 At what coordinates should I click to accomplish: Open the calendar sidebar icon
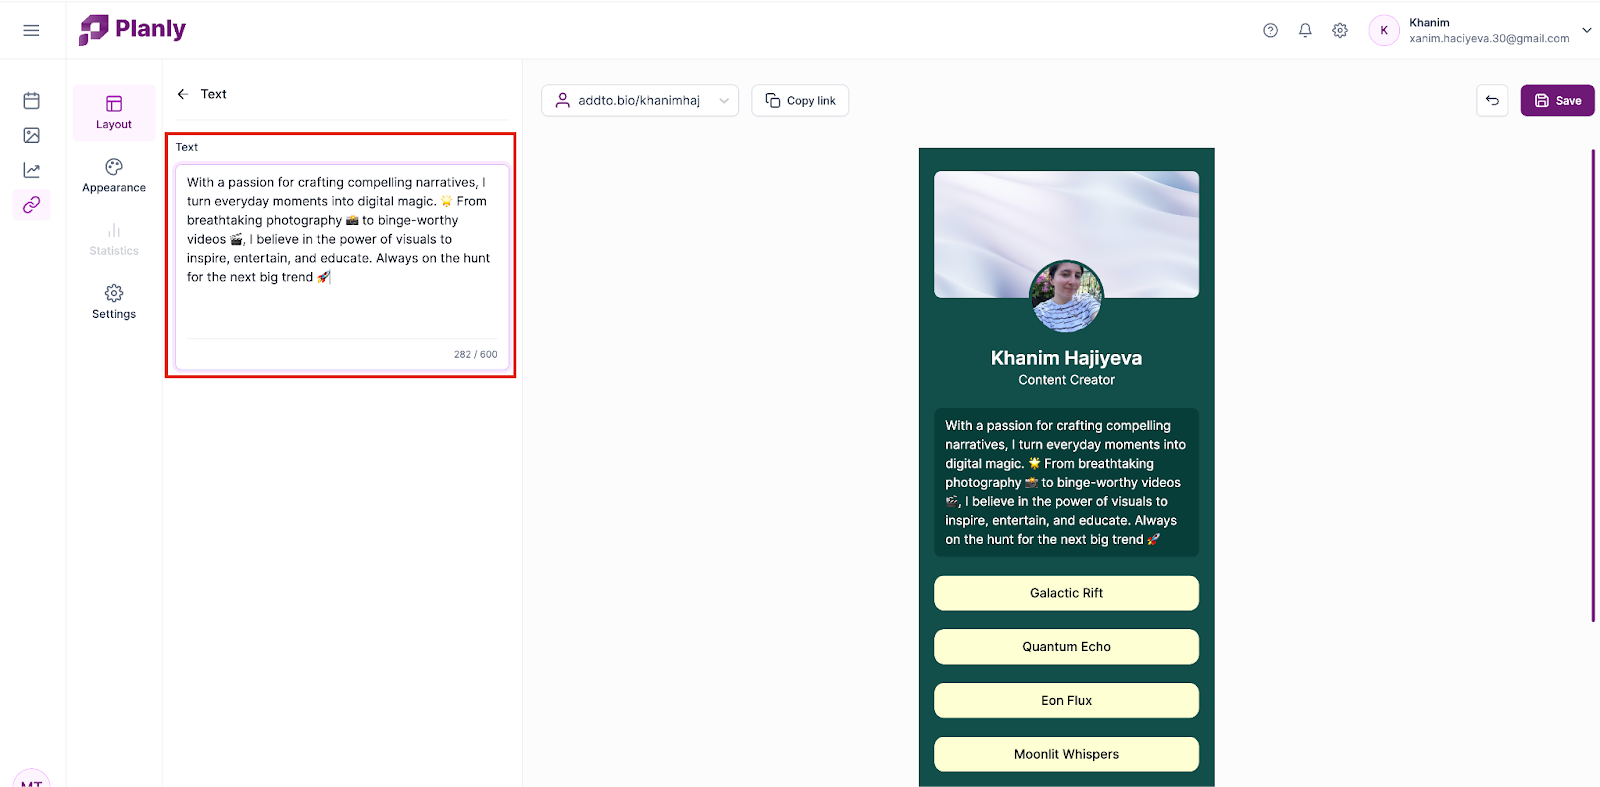(32, 100)
